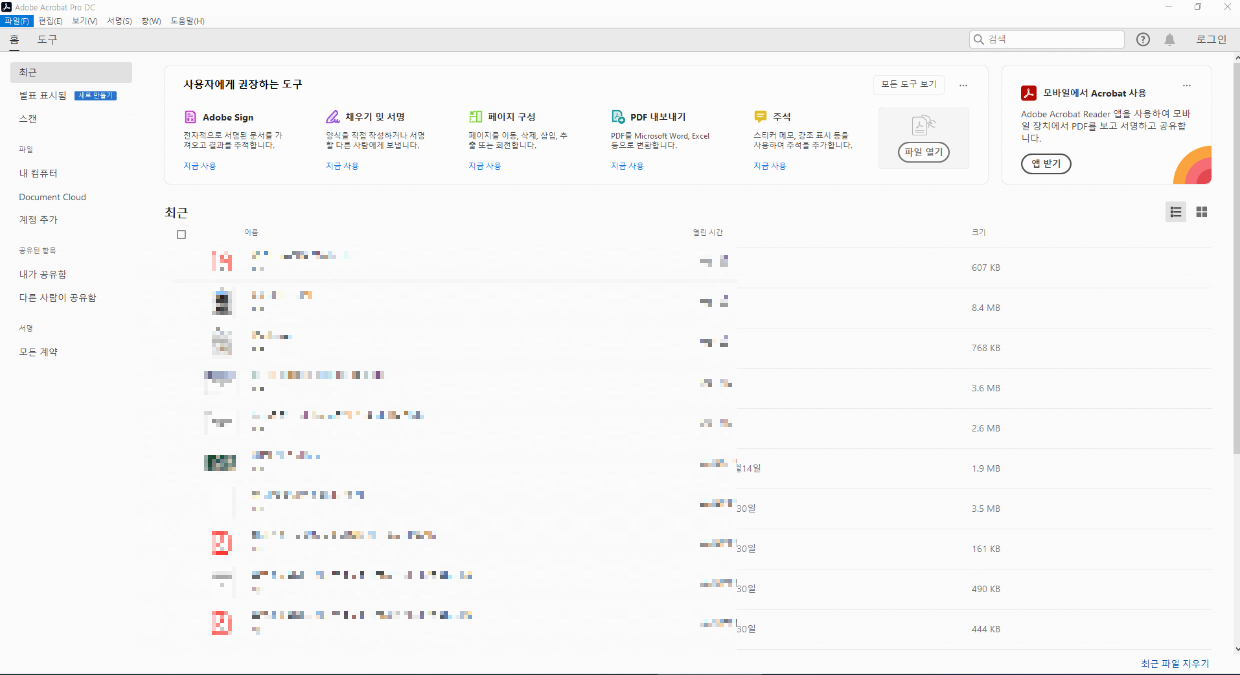Screen dimensions: 1240x675
Task: Select the file row sized 768 KB
Action: (690, 348)
